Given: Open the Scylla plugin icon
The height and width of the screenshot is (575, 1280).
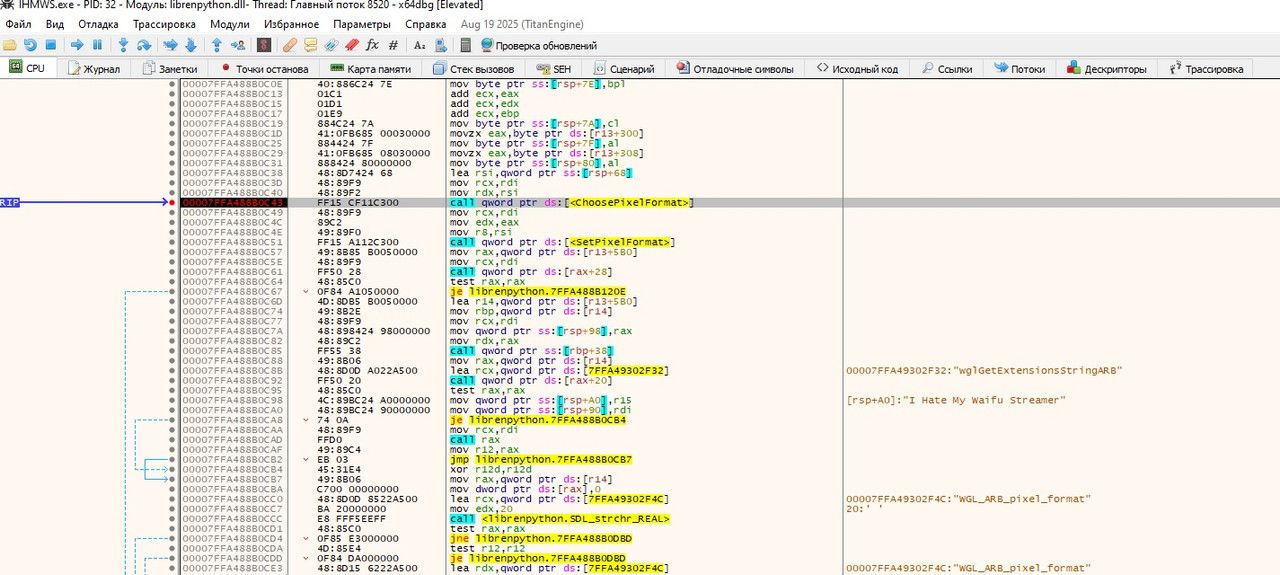Looking at the screenshot, I should (264, 45).
